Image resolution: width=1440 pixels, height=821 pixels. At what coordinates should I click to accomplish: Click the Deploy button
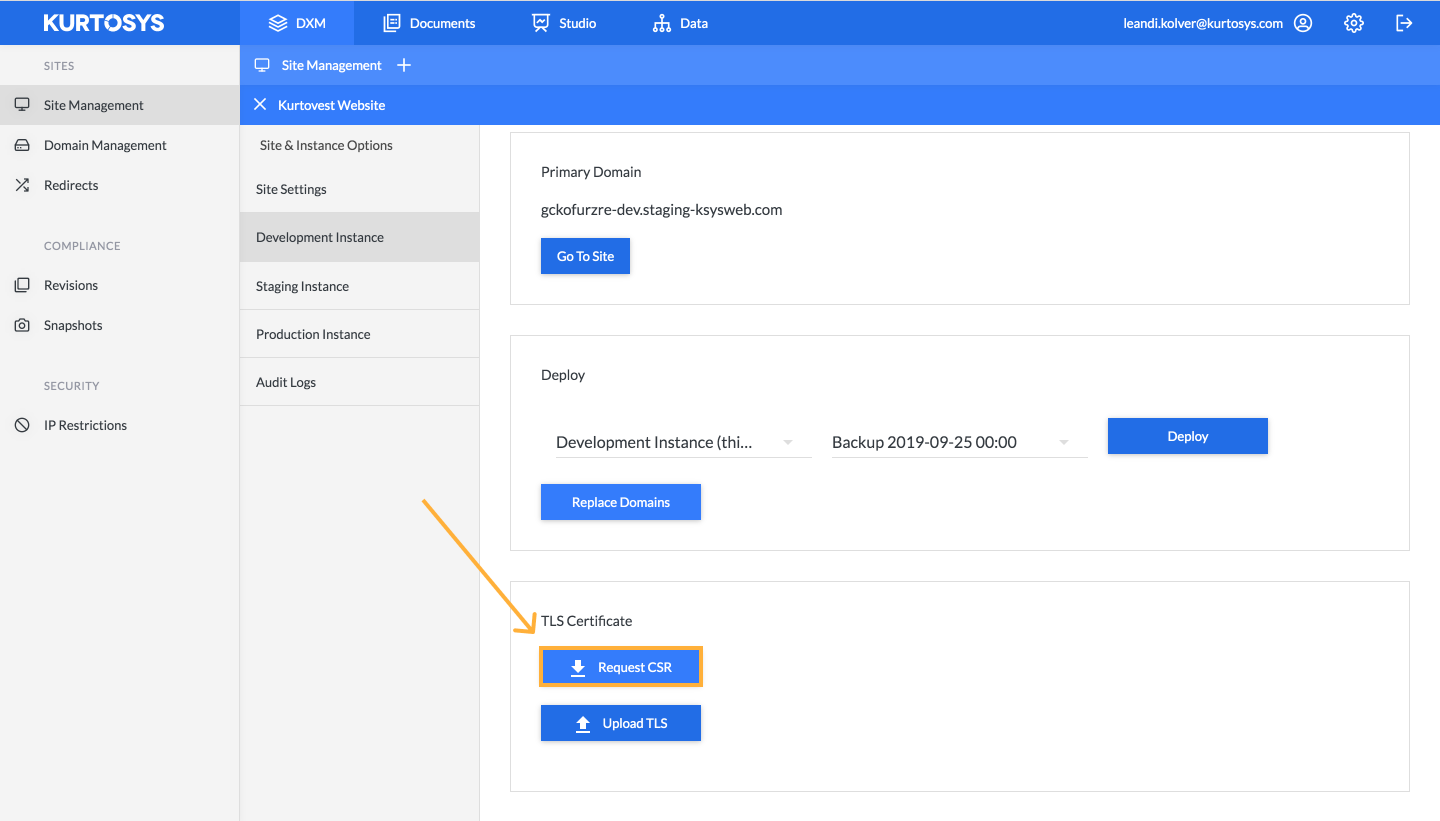[1188, 436]
